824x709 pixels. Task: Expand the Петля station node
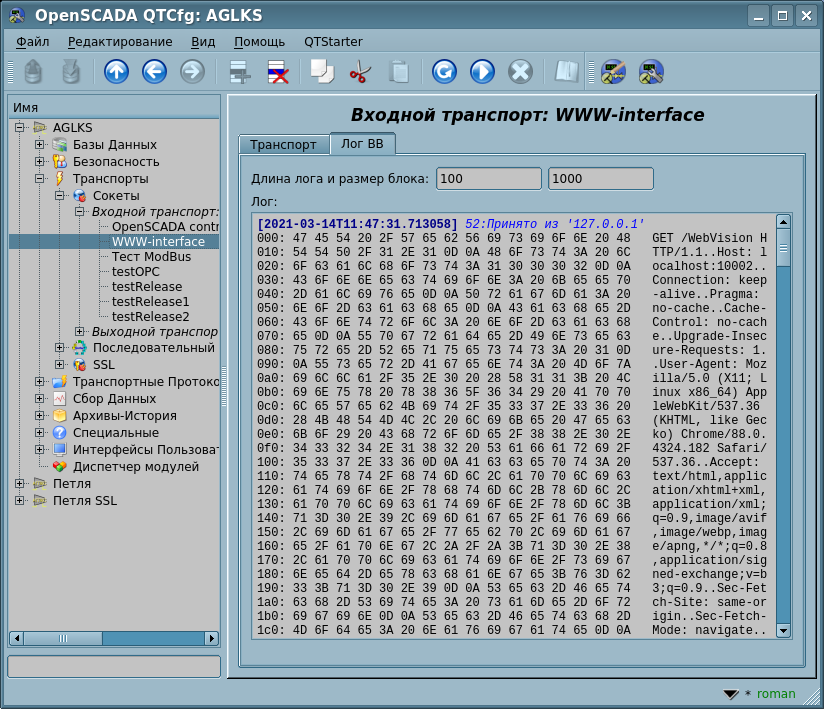pyautogui.click(x=19, y=484)
